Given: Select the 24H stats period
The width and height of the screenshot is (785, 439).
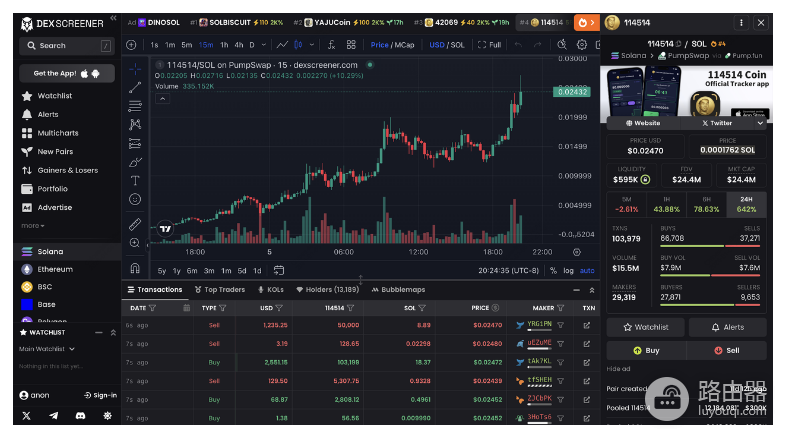Looking at the screenshot, I should [746, 204].
